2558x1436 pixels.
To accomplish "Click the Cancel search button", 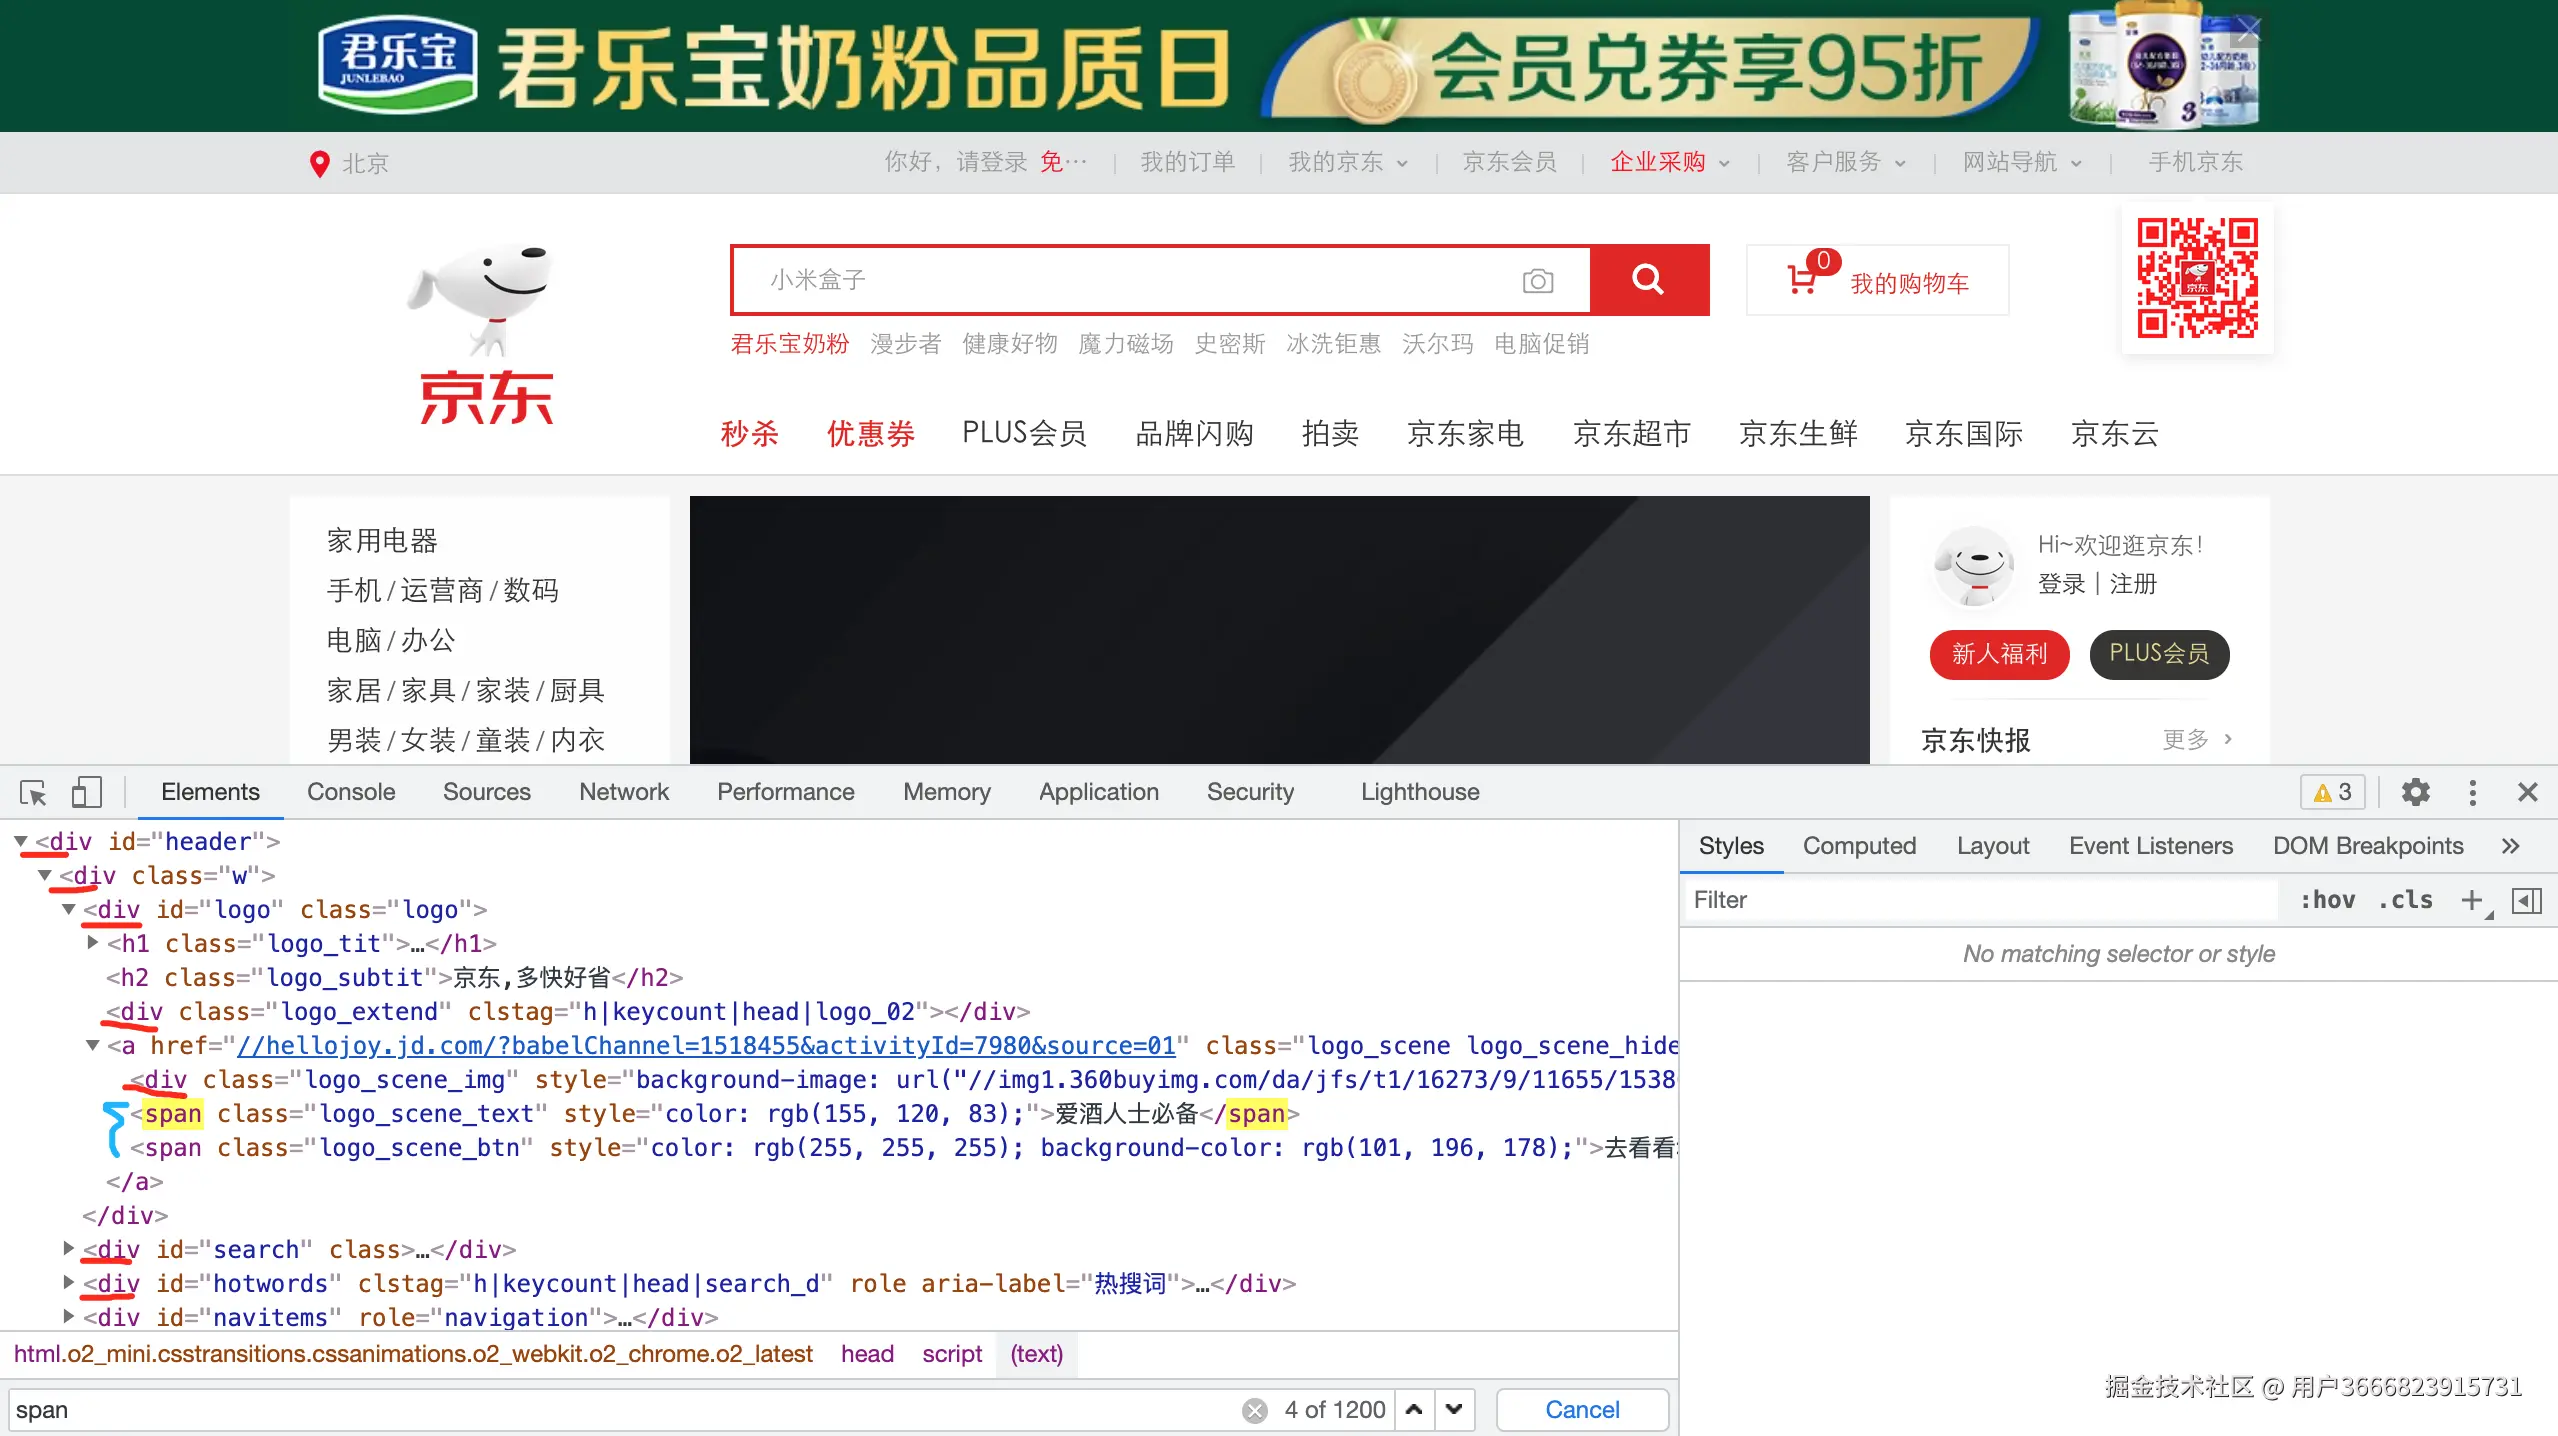I will coord(1582,1410).
